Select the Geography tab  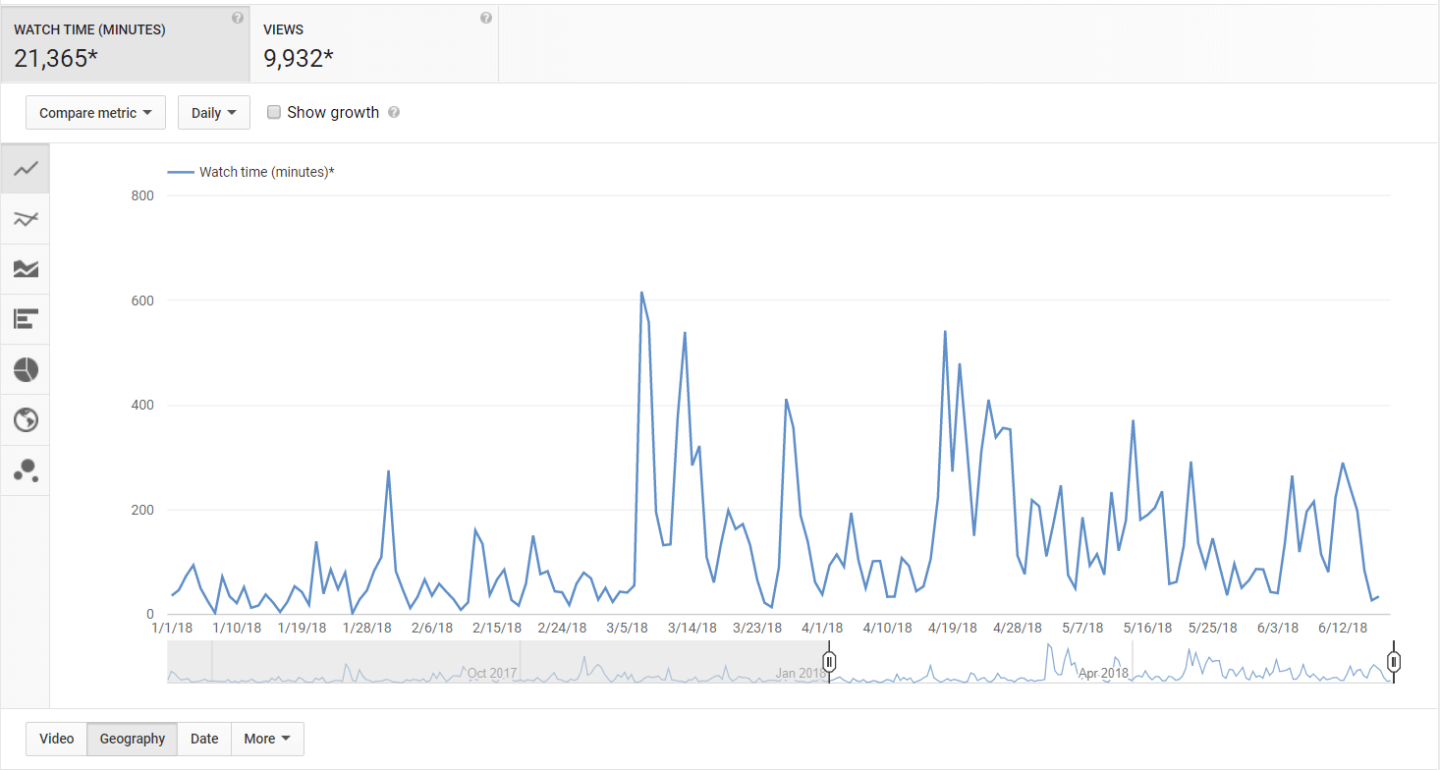[132, 739]
